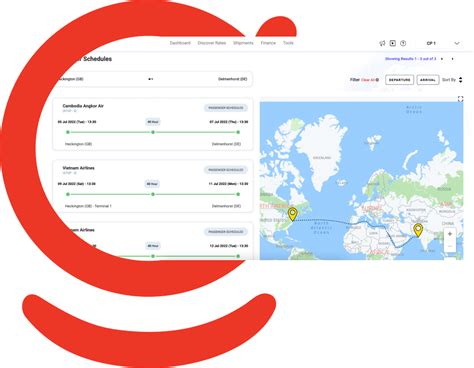Edit the Delmenhorst (DE) destination field

click(x=233, y=79)
